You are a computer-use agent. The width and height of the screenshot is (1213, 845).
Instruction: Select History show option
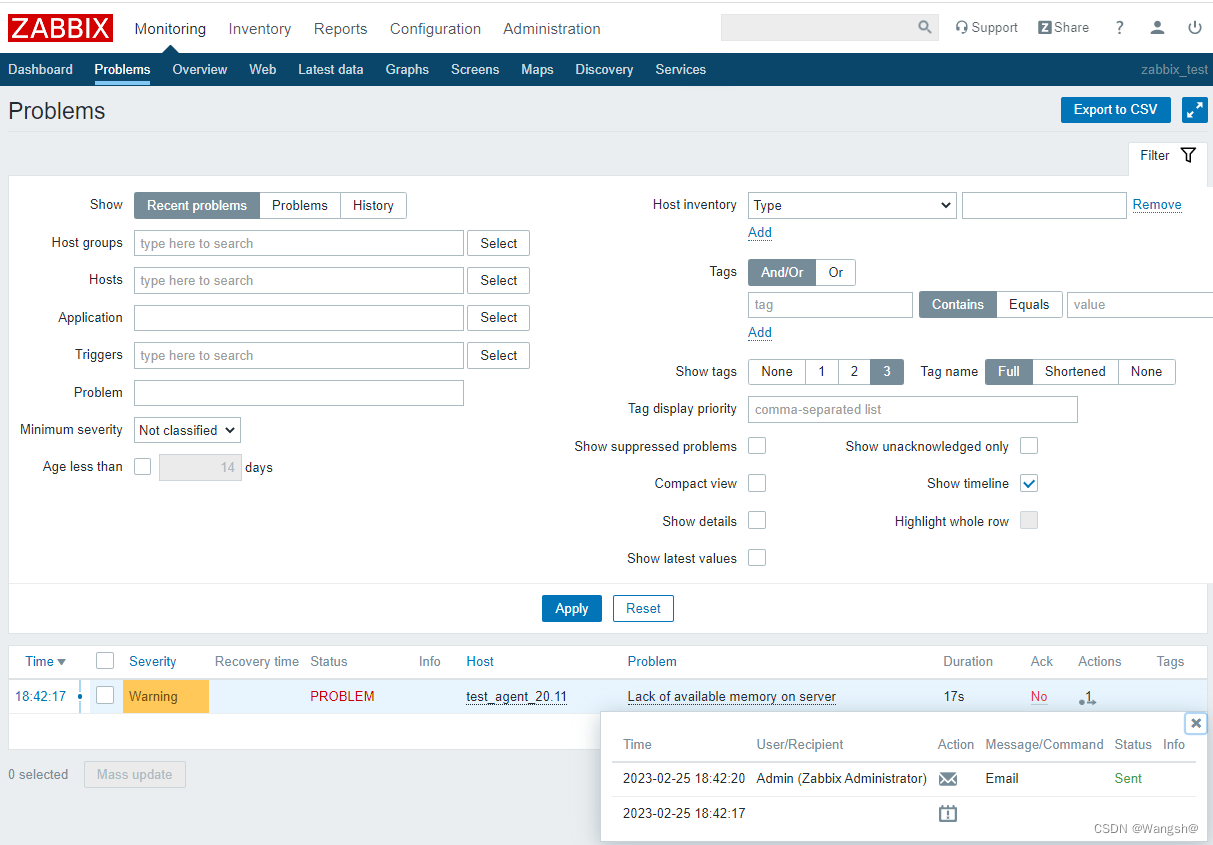click(x=373, y=206)
